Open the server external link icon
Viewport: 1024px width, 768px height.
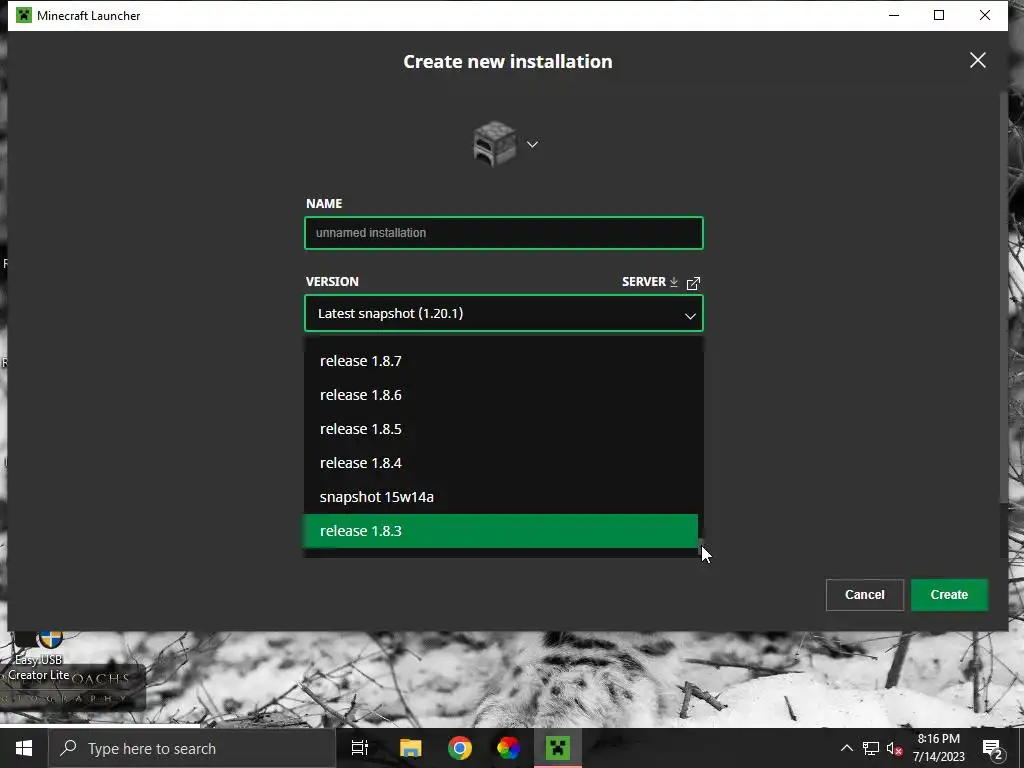(694, 283)
